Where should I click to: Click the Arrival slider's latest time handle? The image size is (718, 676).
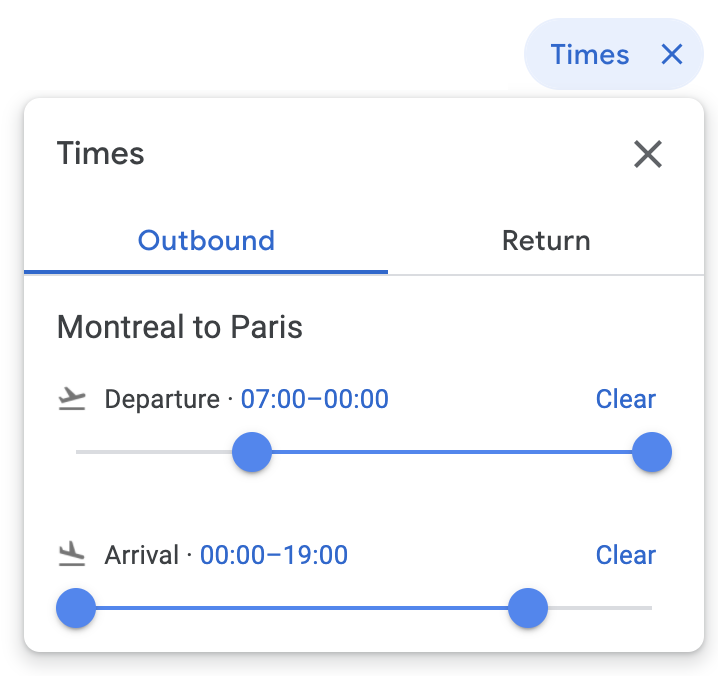click(x=528, y=608)
